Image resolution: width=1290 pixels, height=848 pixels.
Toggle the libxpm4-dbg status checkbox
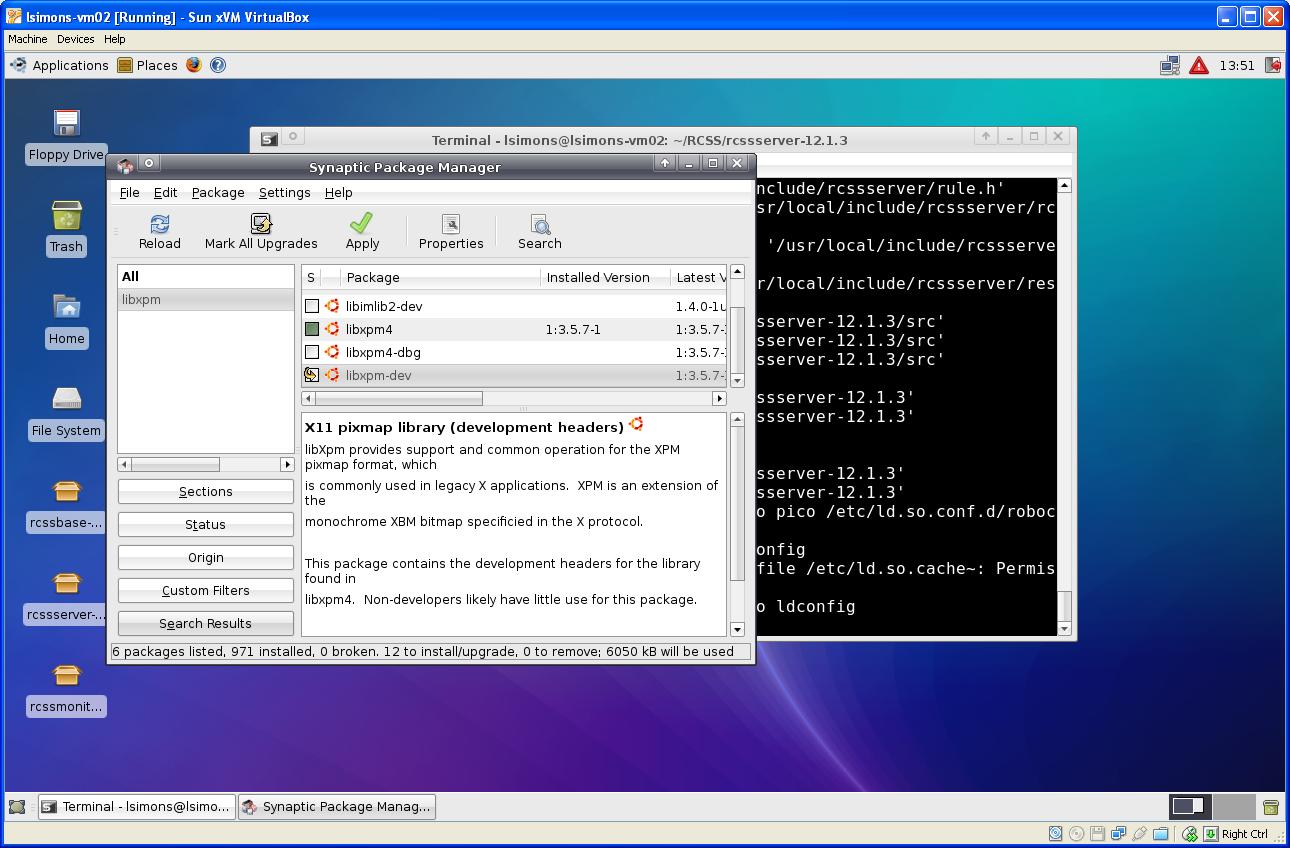(312, 352)
